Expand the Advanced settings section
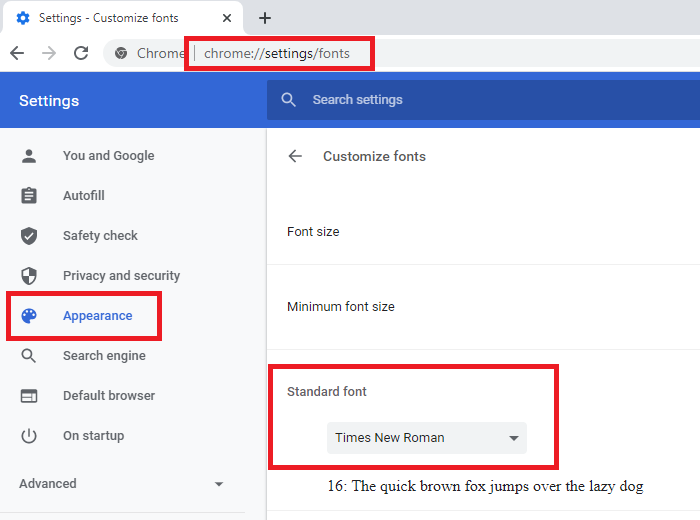The image size is (700, 520). 120,484
